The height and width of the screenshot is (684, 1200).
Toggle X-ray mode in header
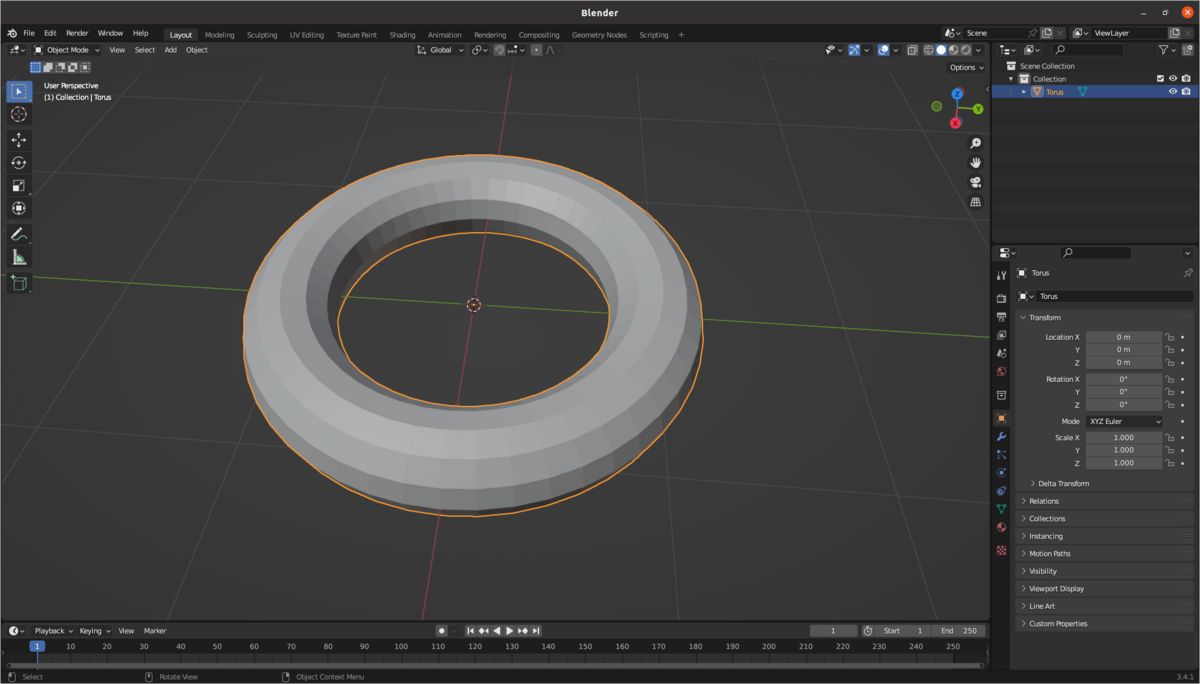(x=912, y=50)
